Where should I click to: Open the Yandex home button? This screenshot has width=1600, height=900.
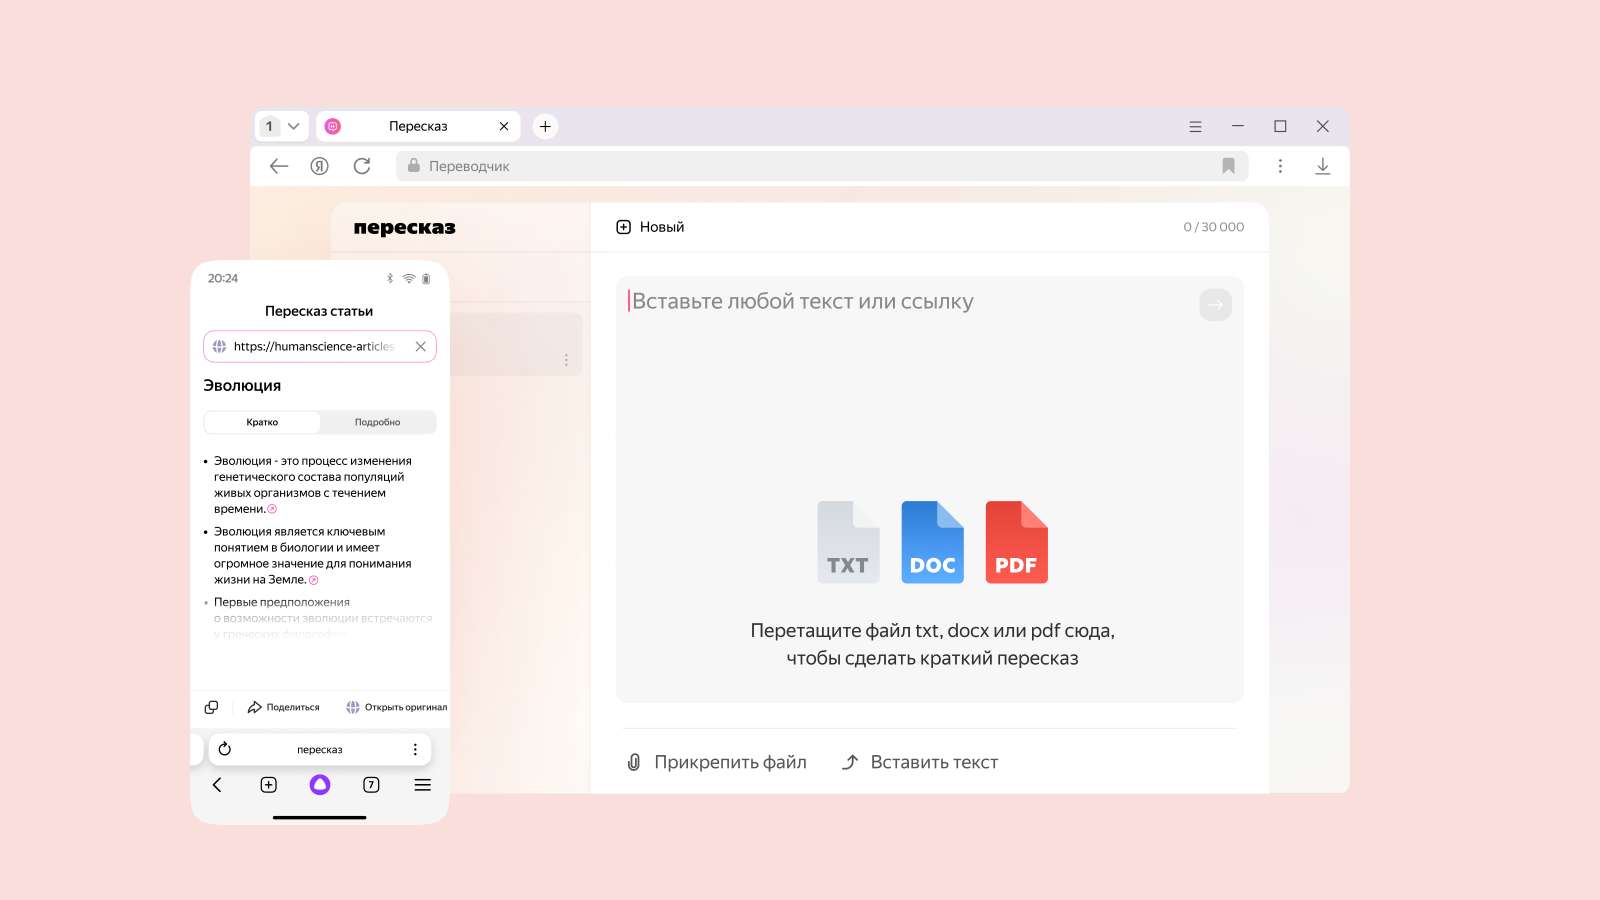(320, 166)
